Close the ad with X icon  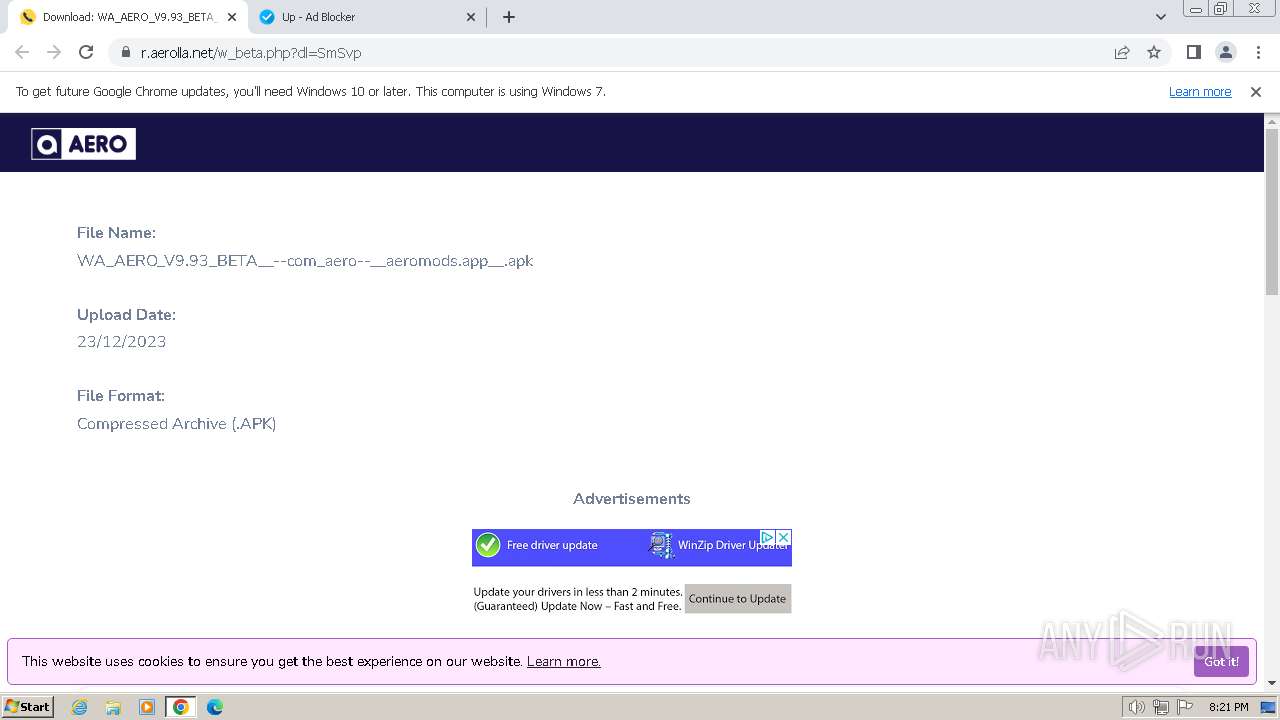[x=784, y=537]
